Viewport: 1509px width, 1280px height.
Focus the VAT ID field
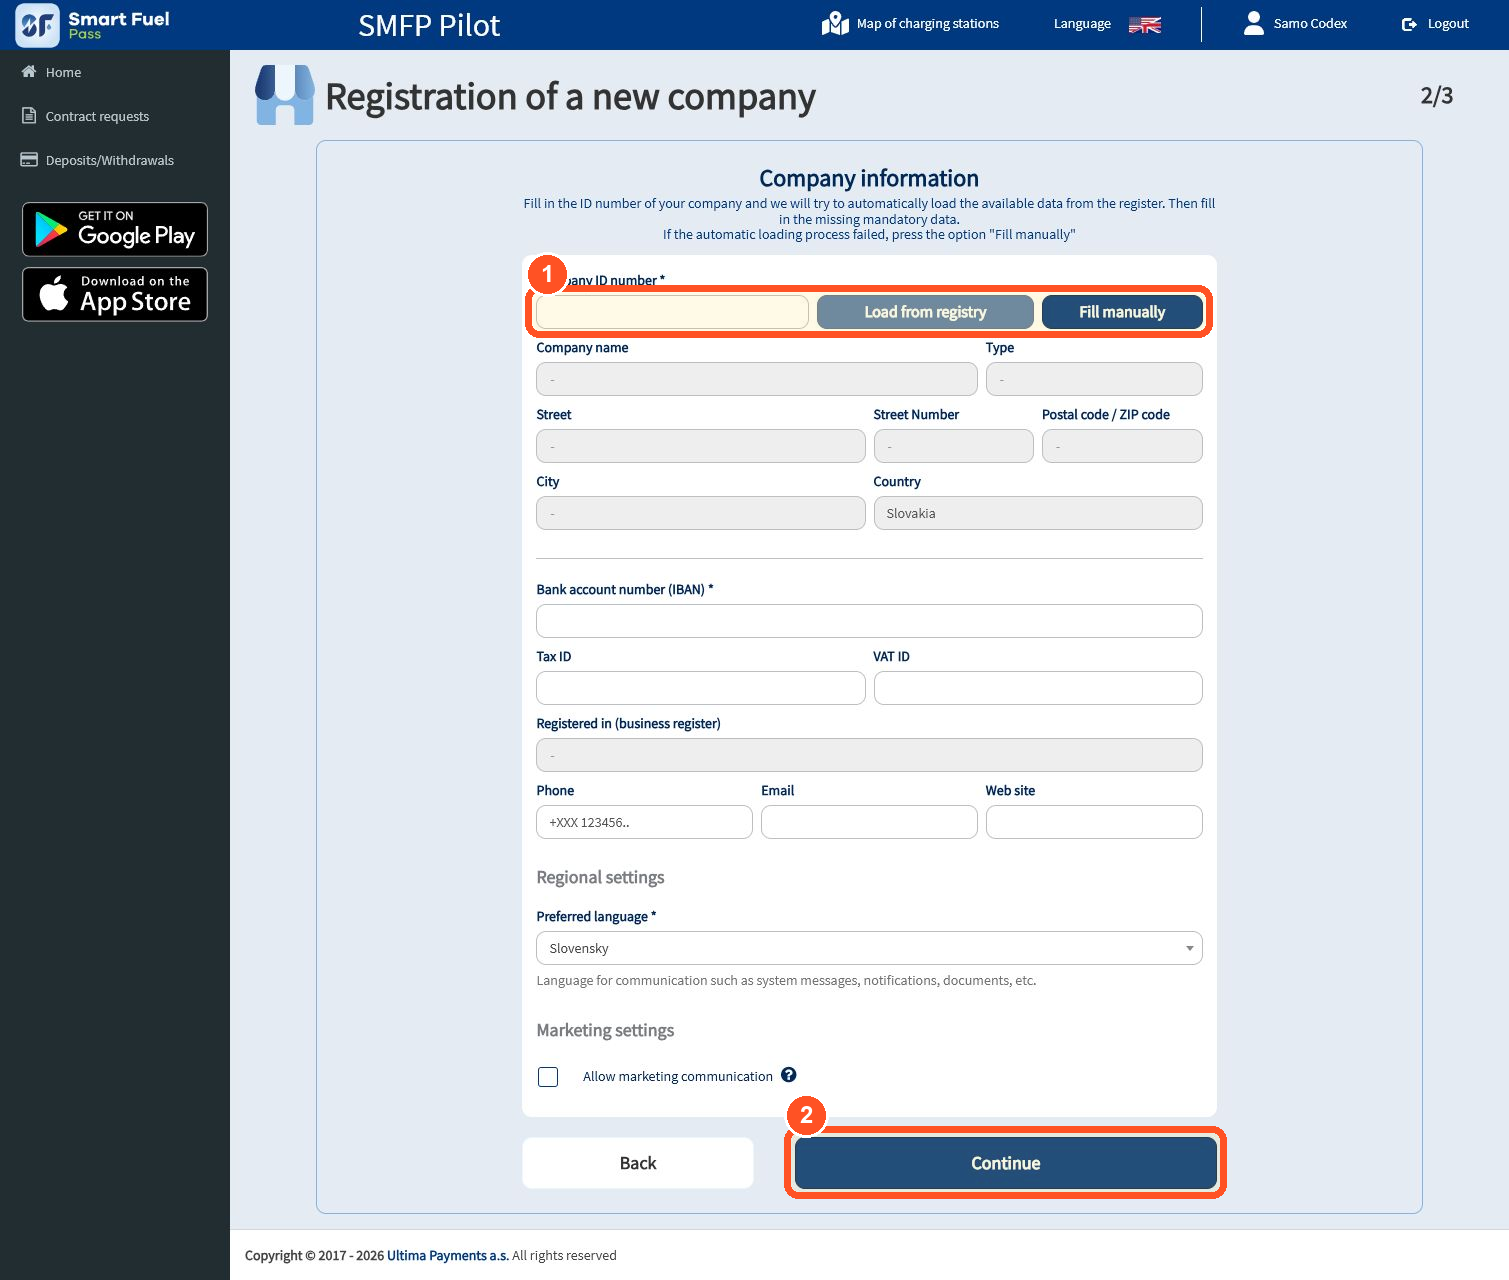(1038, 688)
